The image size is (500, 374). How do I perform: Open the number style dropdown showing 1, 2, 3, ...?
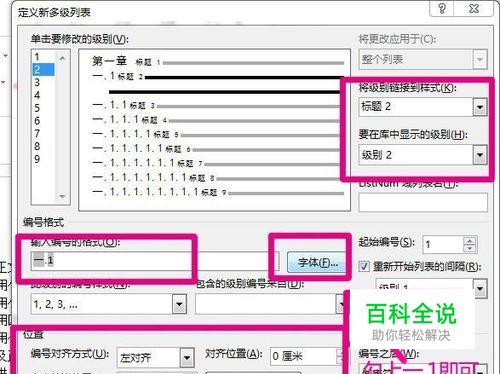click(x=179, y=304)
